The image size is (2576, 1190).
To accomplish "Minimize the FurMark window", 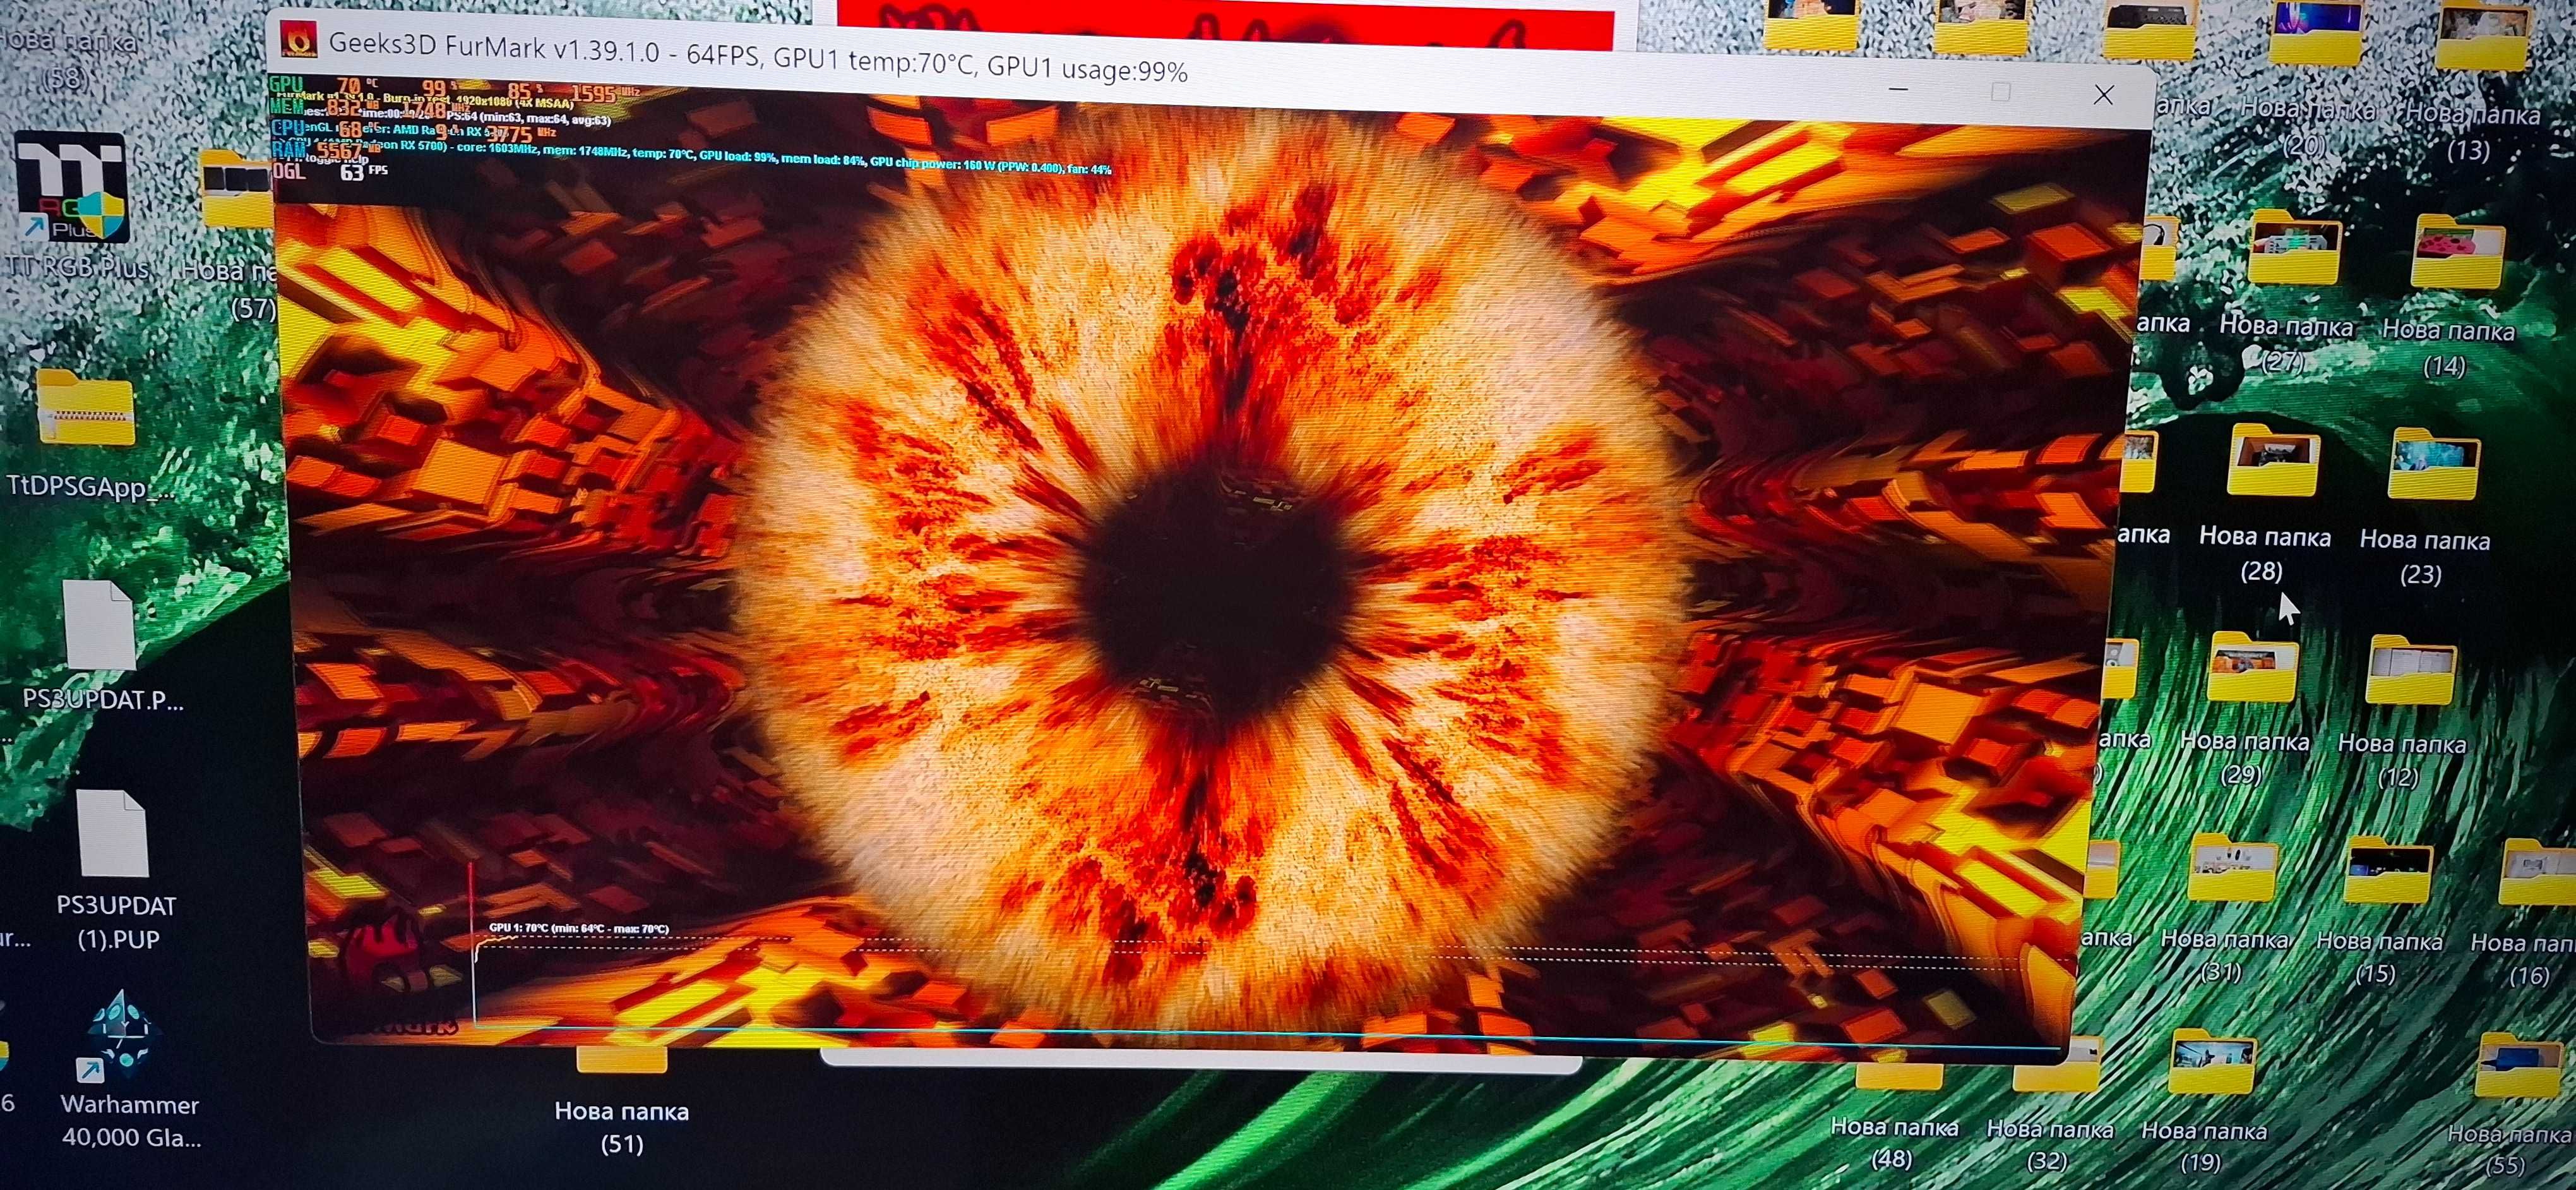I will 1899,90.
